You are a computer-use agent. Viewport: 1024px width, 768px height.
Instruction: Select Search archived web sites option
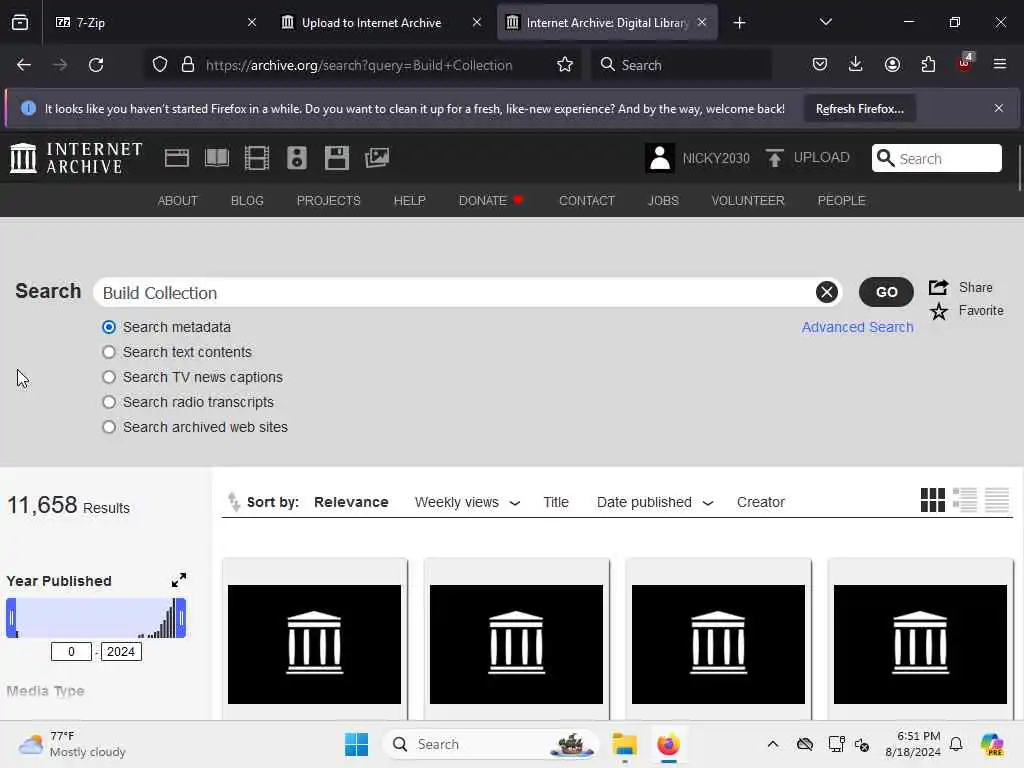[x=109, y=427]
